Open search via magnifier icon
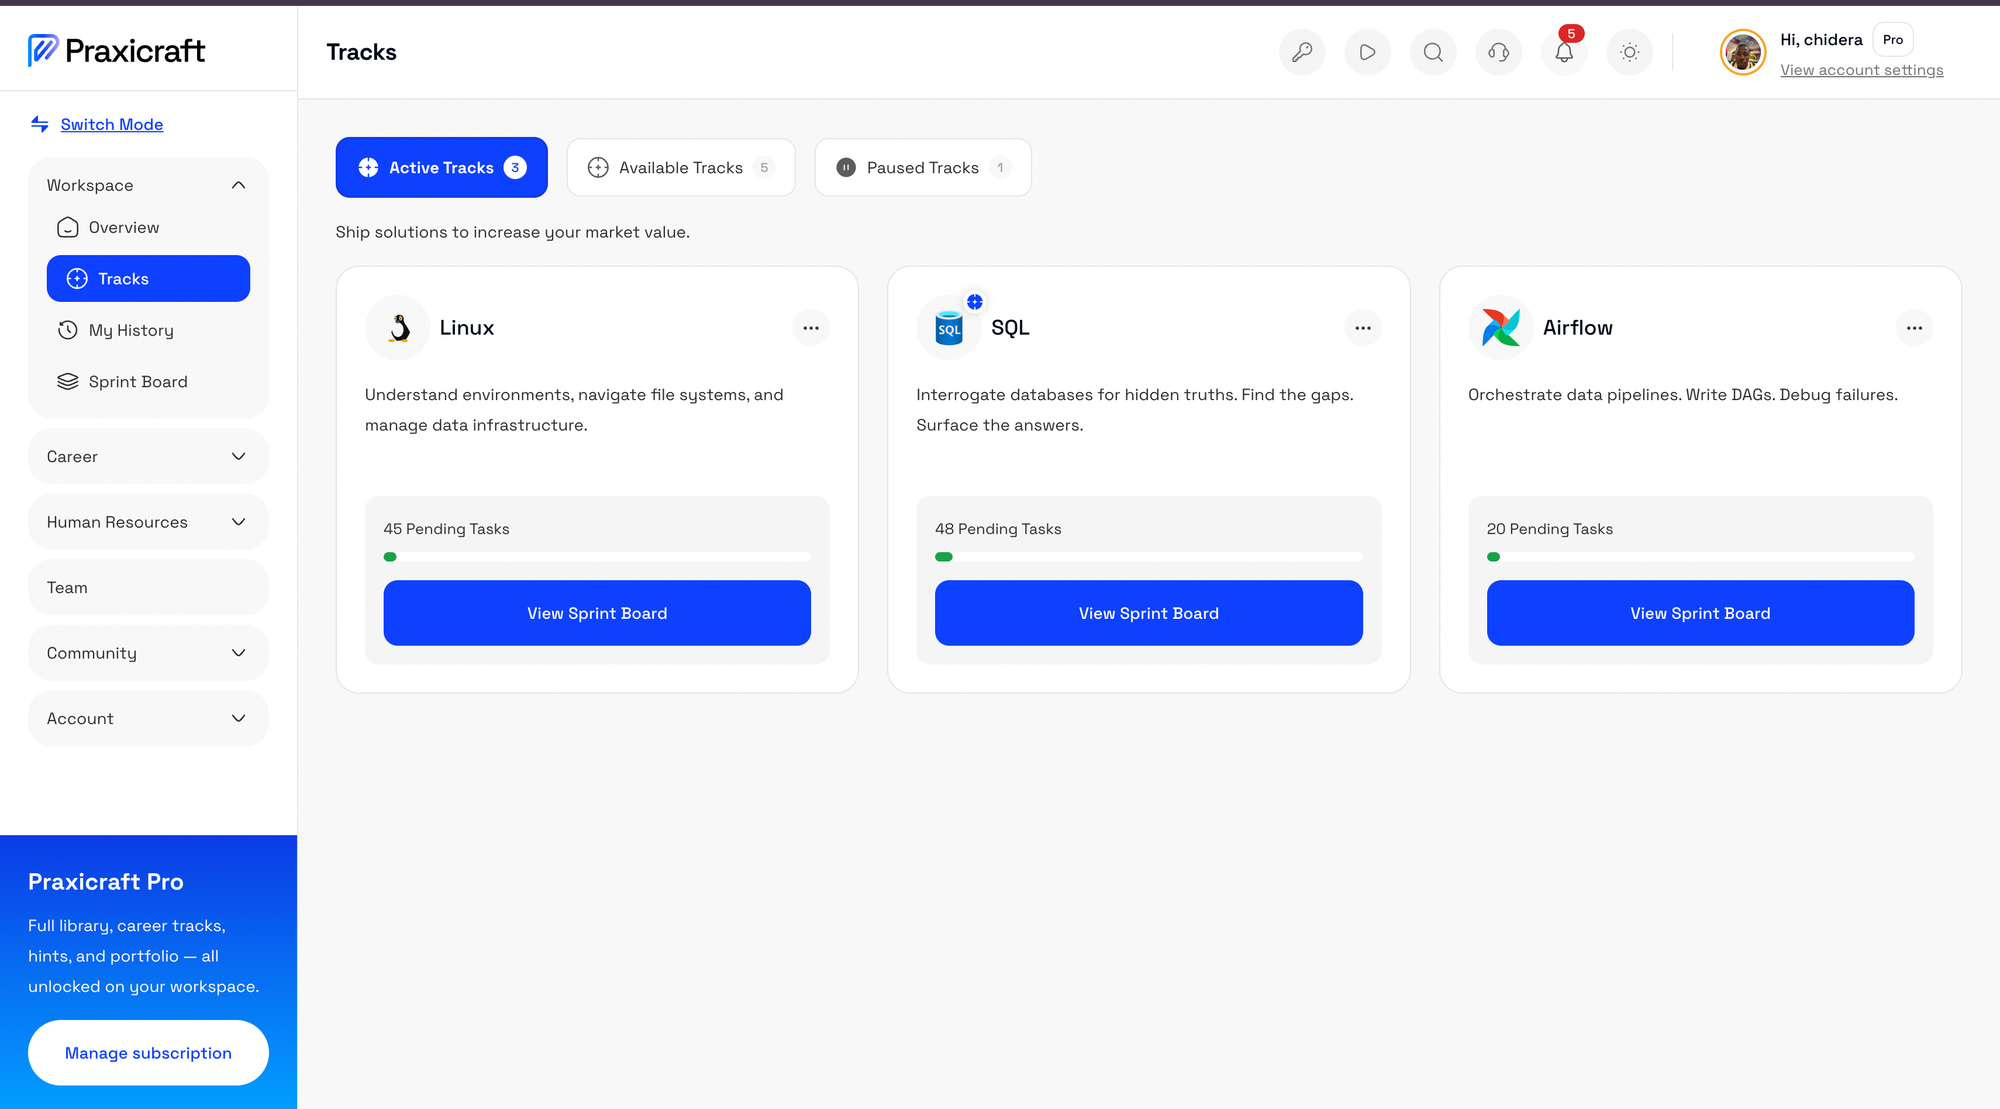The image size is (2000, 1109). [x=1433, y=52]
